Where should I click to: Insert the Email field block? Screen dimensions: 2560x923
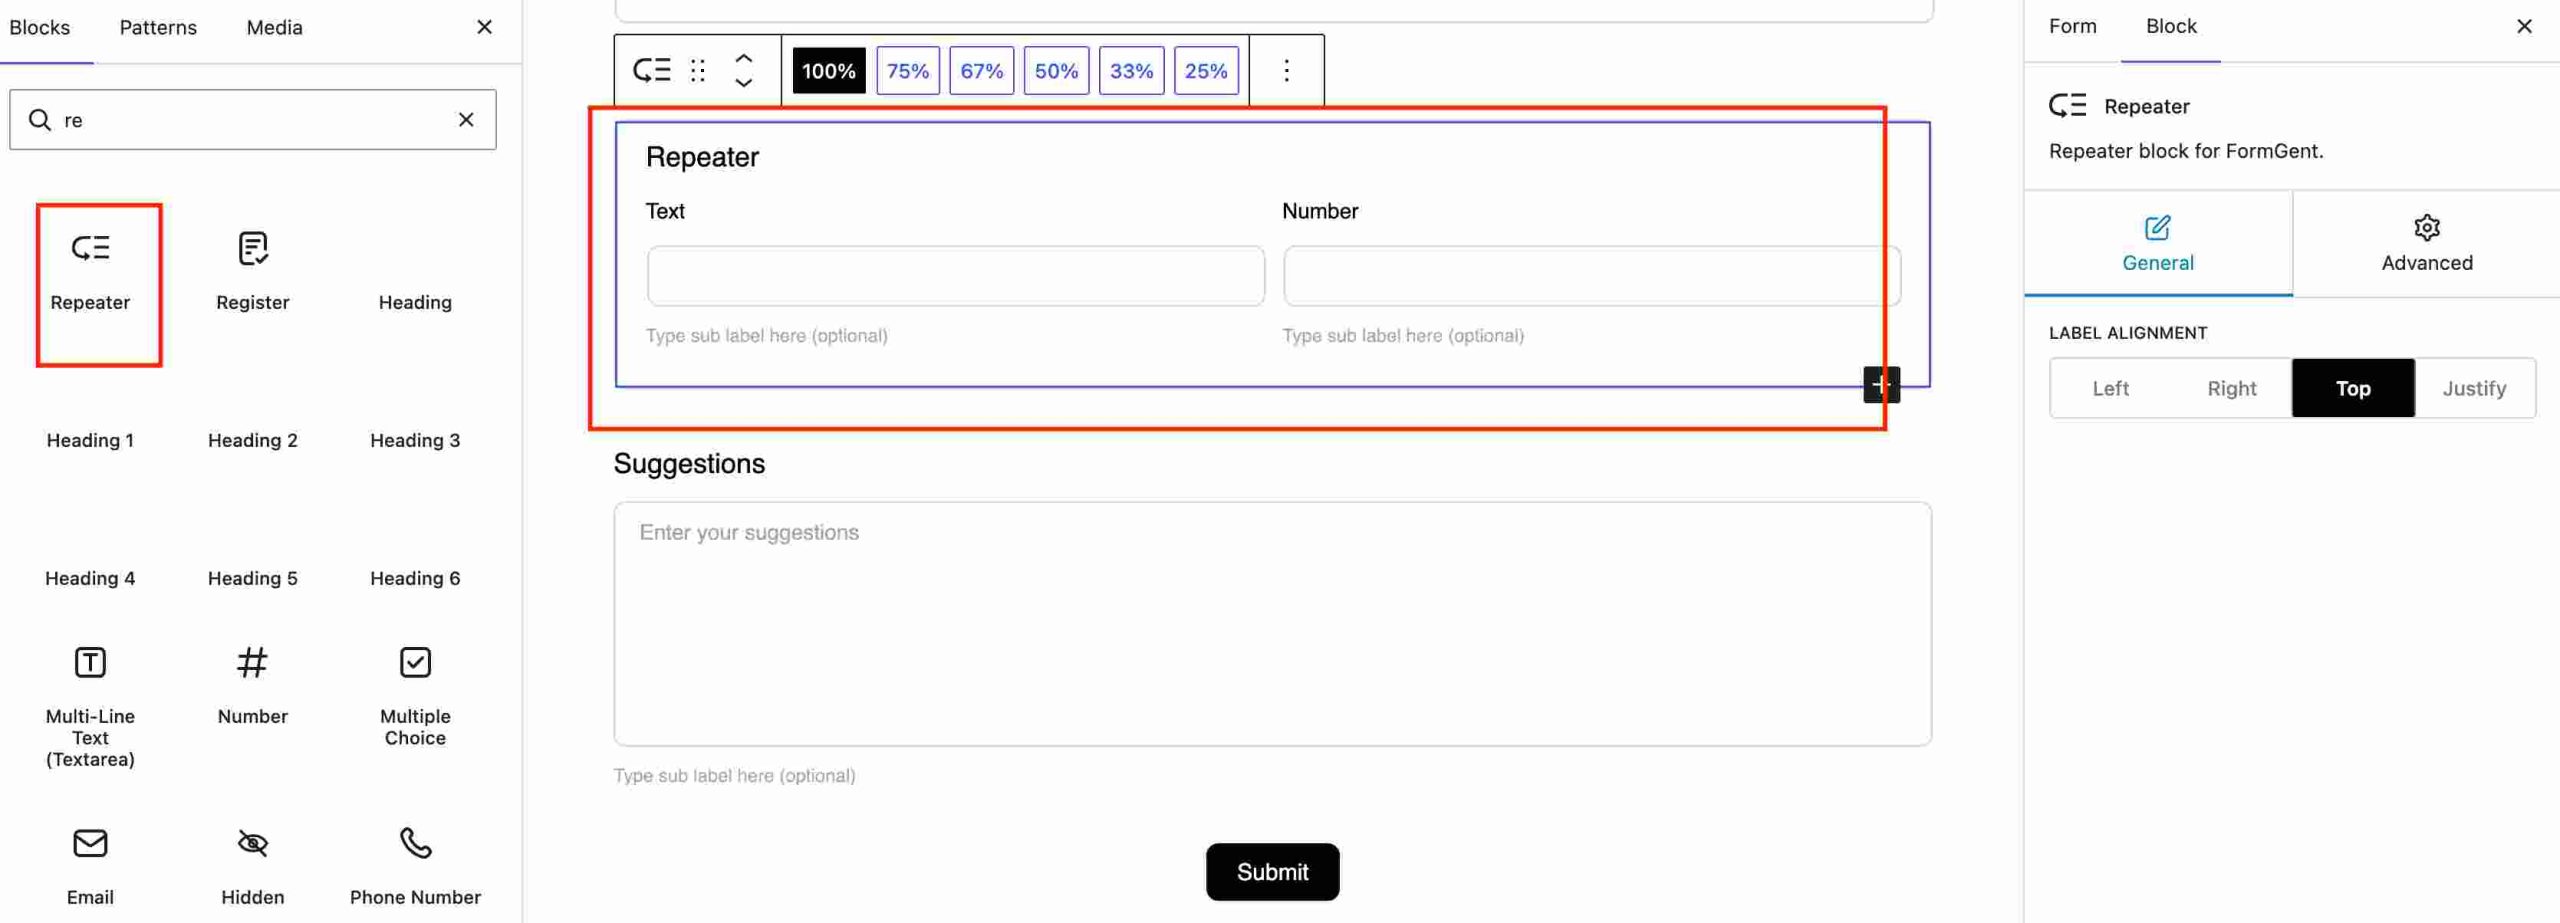tap(90, 866)
